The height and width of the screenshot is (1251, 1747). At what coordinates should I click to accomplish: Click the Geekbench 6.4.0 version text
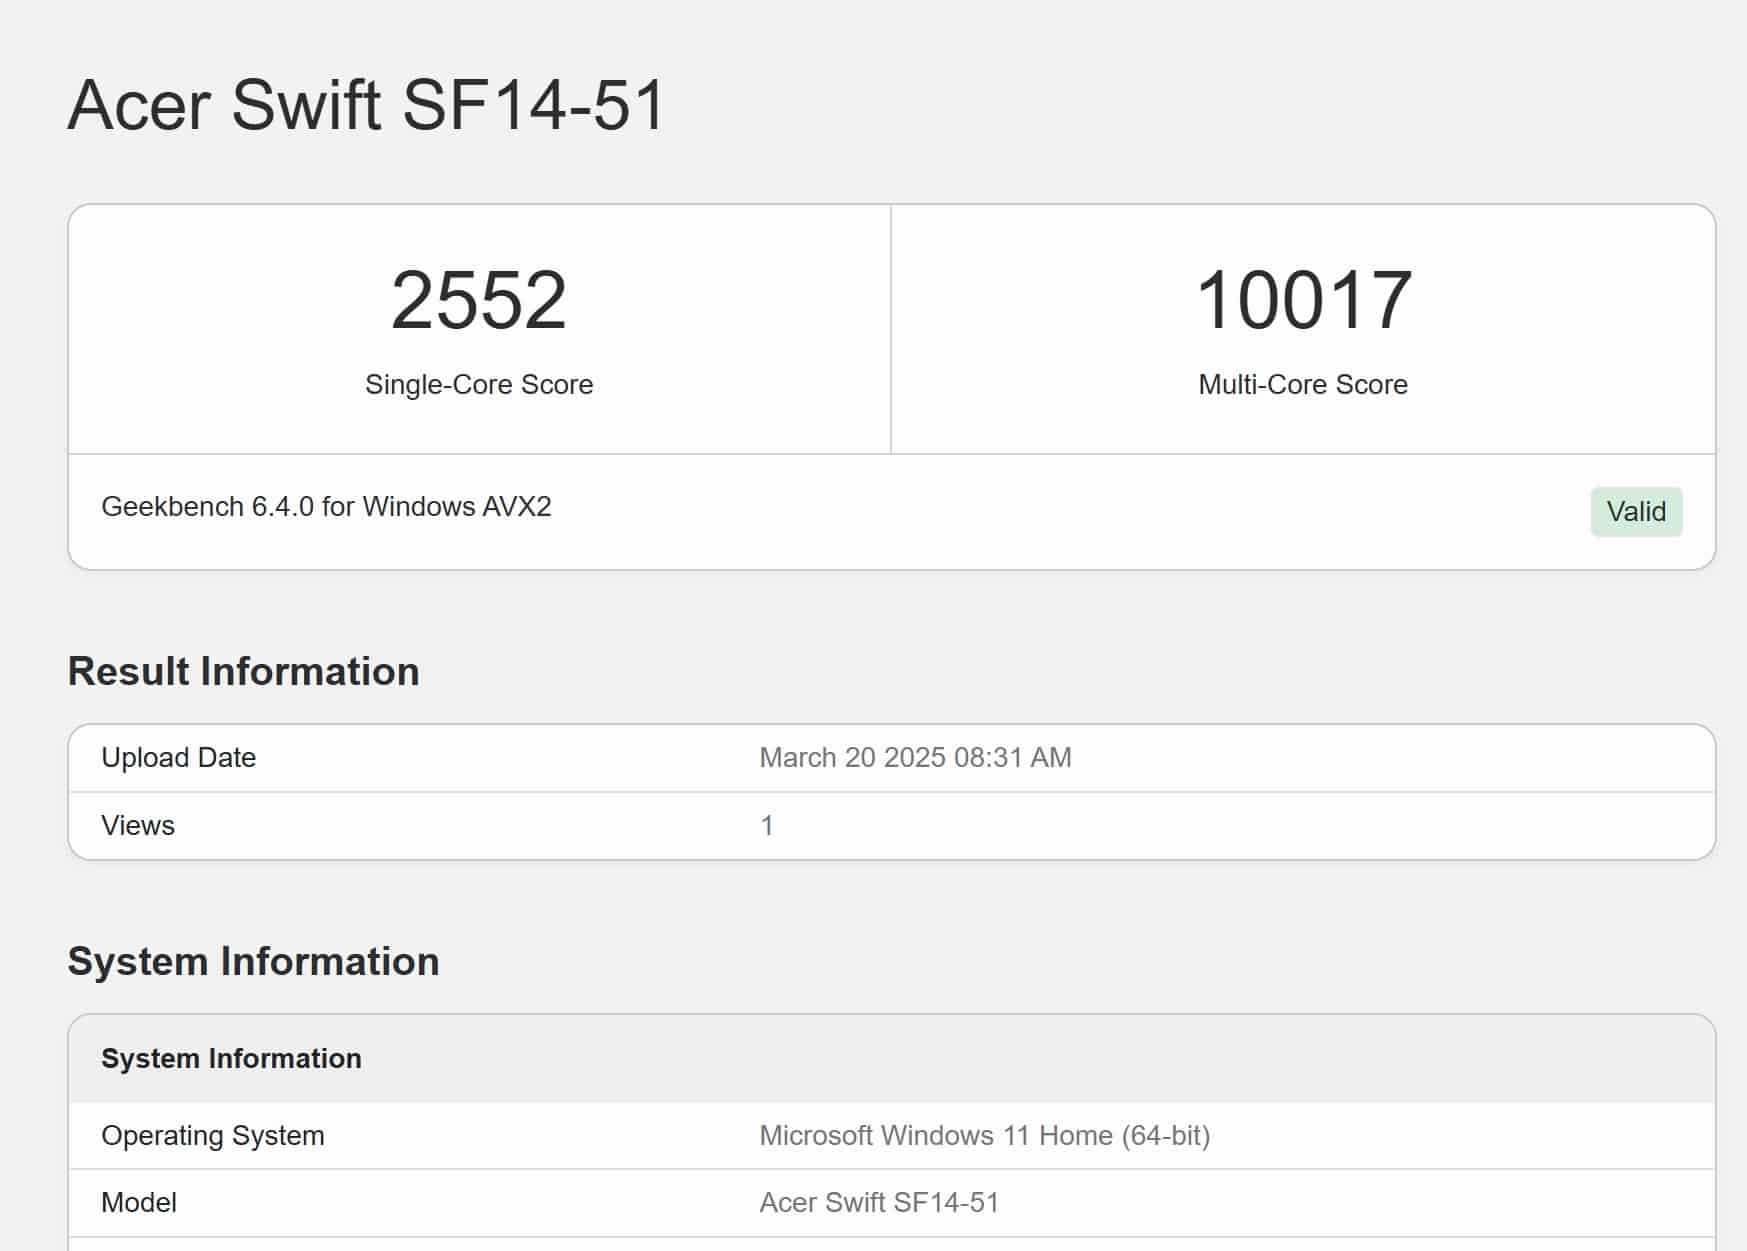click(208, 507)
